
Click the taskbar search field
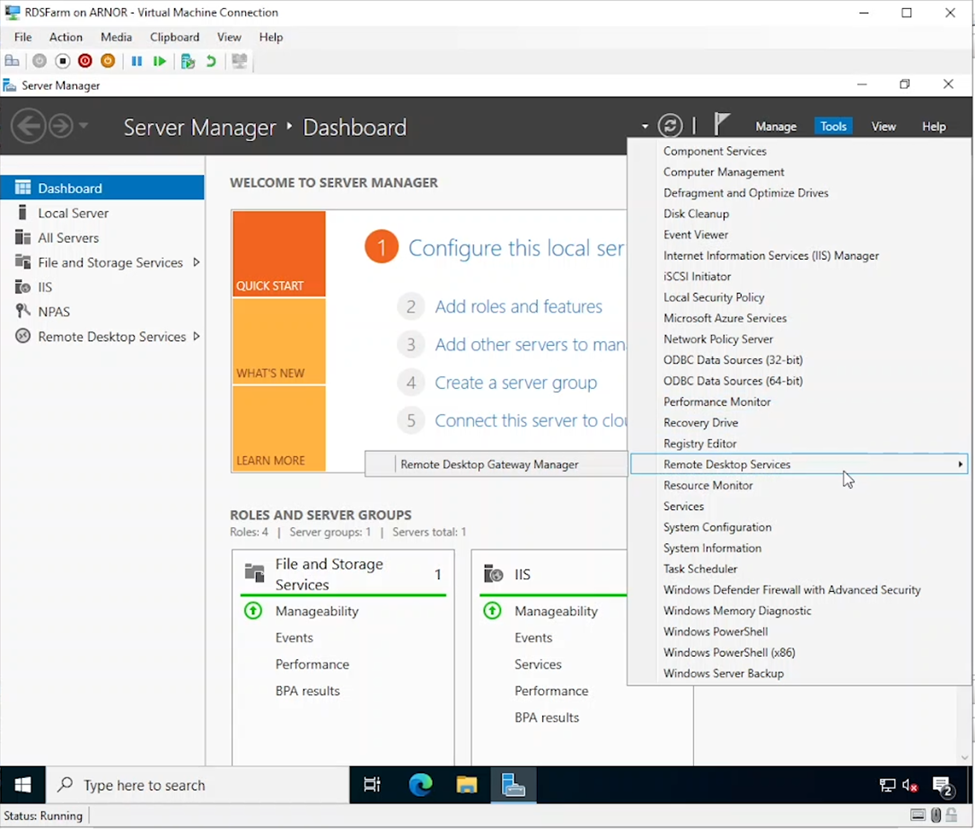(x=180, y=785)
